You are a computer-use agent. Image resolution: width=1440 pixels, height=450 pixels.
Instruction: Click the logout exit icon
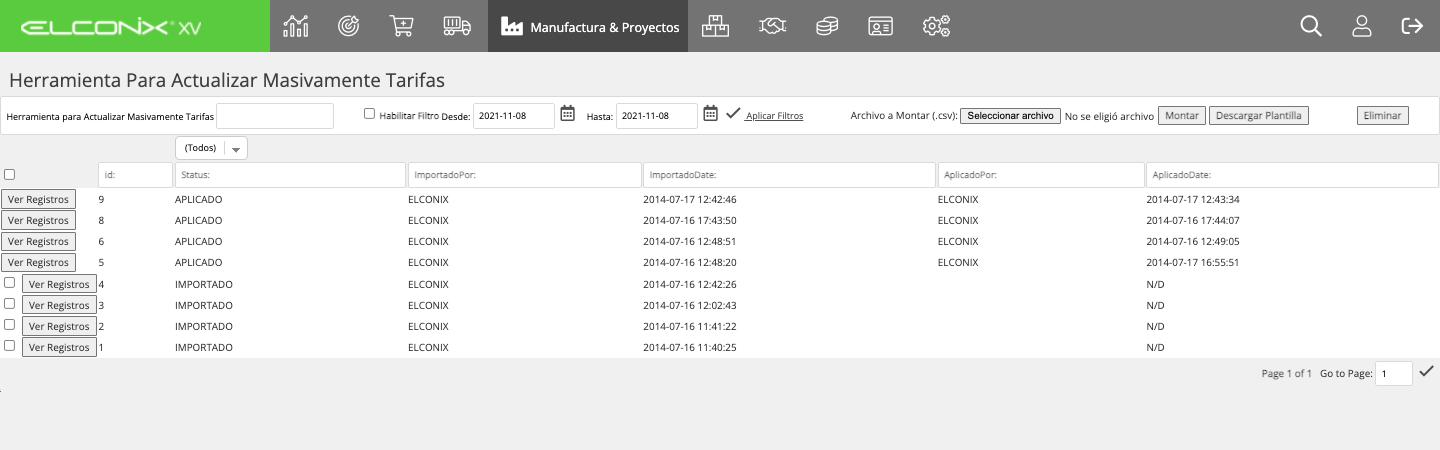coord(1412,26)
